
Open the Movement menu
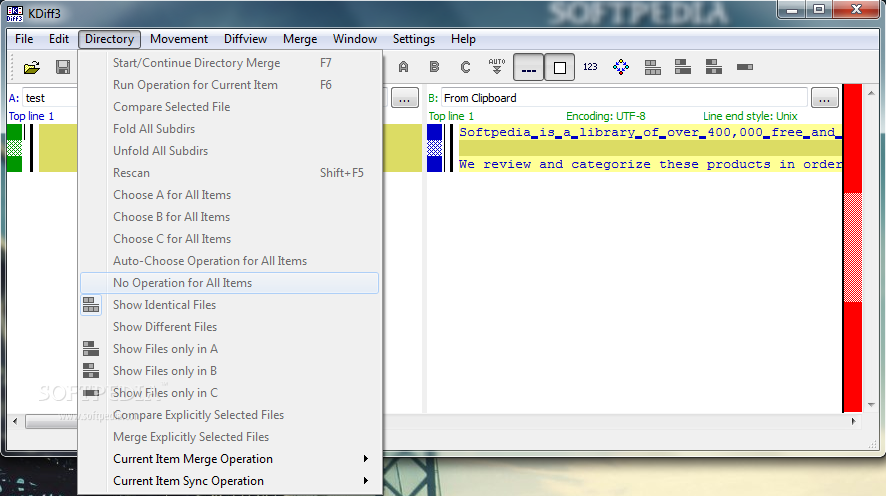click(179, 39)
